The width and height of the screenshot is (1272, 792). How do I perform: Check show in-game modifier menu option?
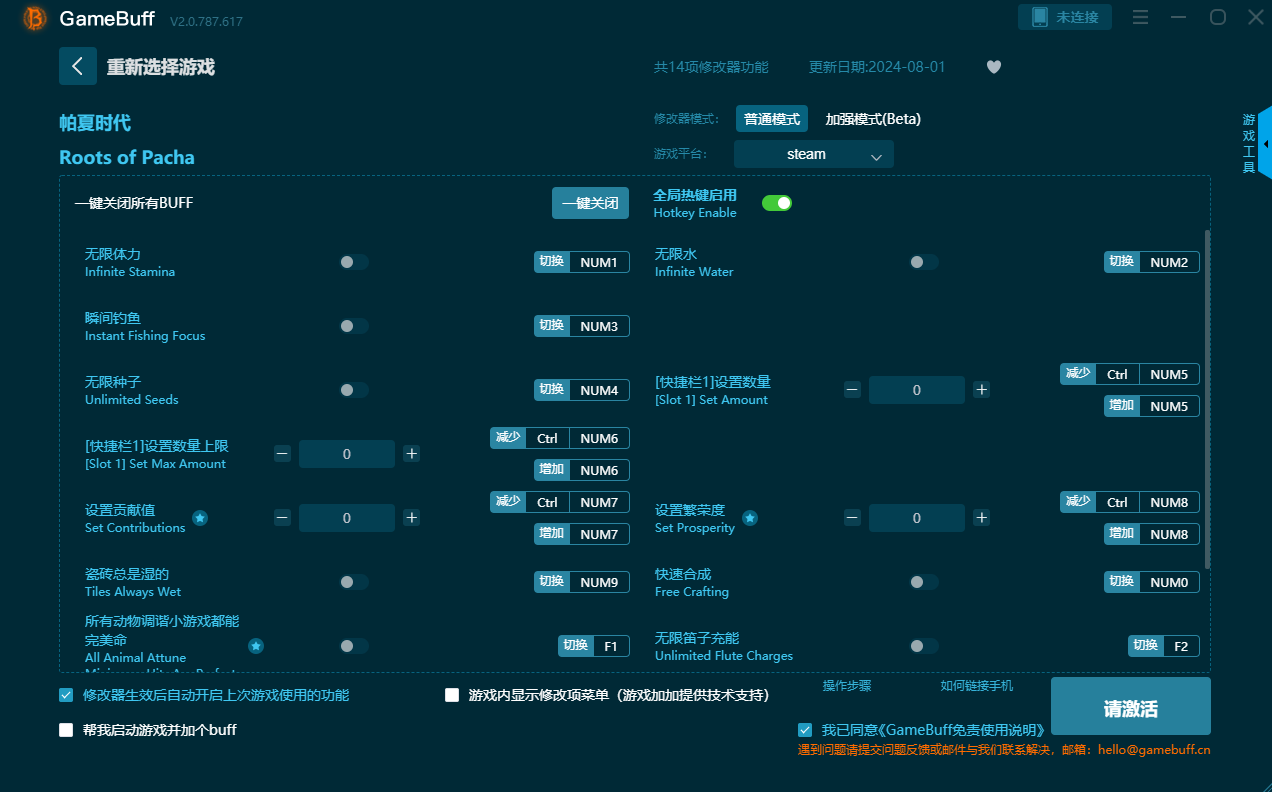[452, 695]
